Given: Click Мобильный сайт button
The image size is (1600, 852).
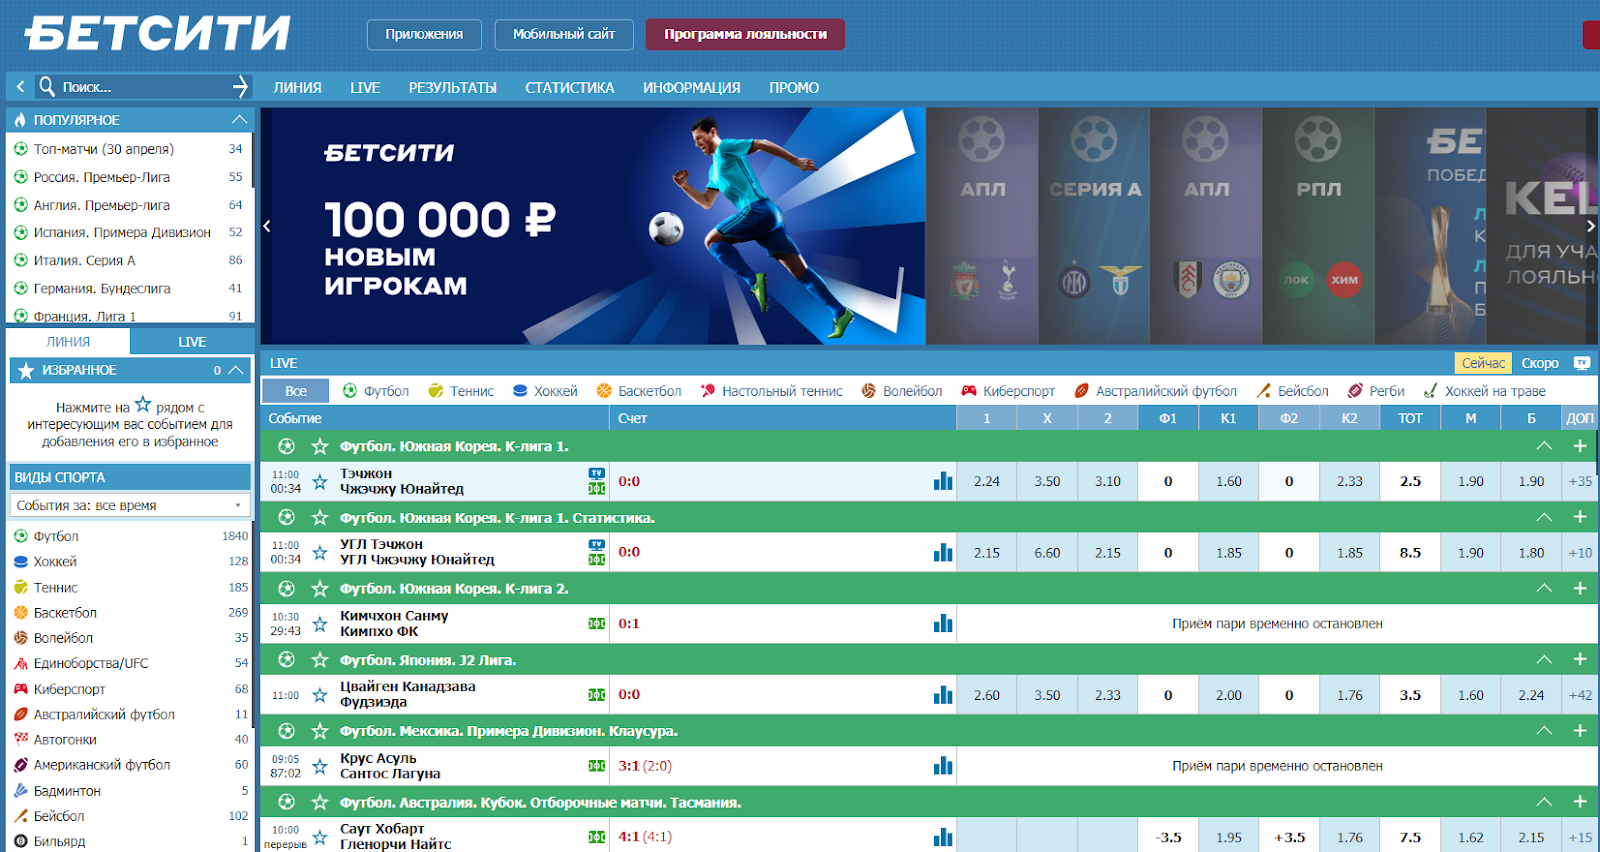Looking at the screenshot, I should tap(564, 34).
